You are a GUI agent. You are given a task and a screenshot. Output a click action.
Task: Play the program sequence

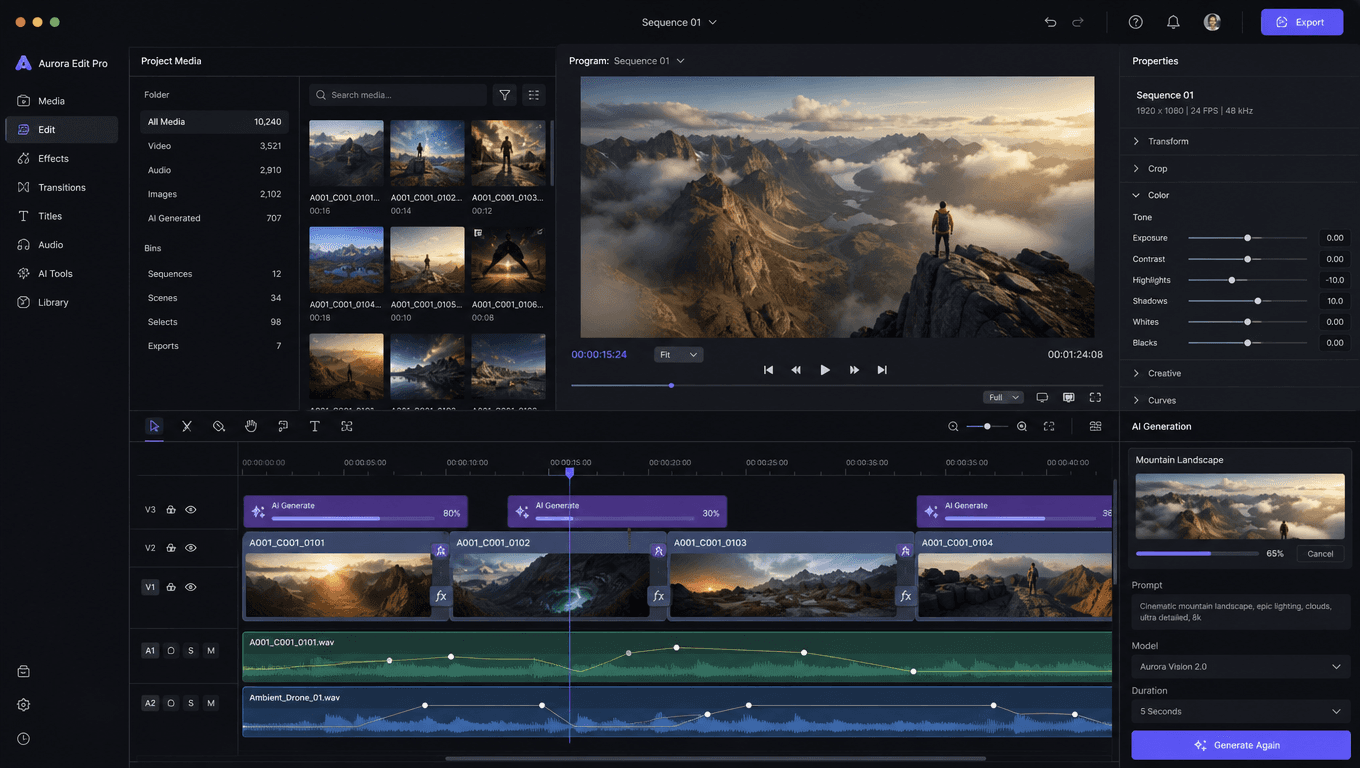click(825, 370)
